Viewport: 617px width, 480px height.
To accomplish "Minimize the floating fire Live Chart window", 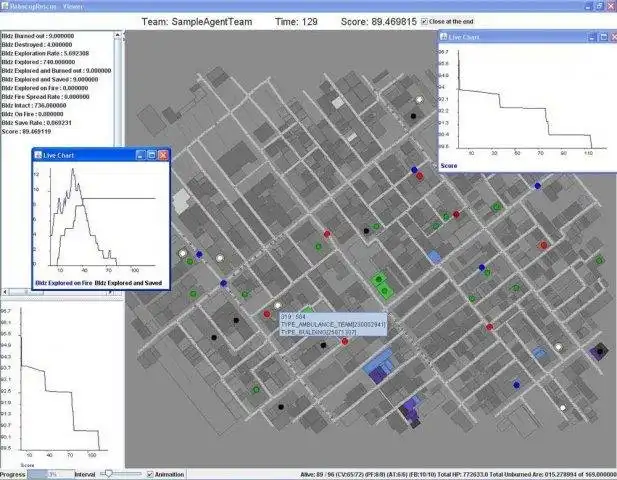I will (140, 155).
